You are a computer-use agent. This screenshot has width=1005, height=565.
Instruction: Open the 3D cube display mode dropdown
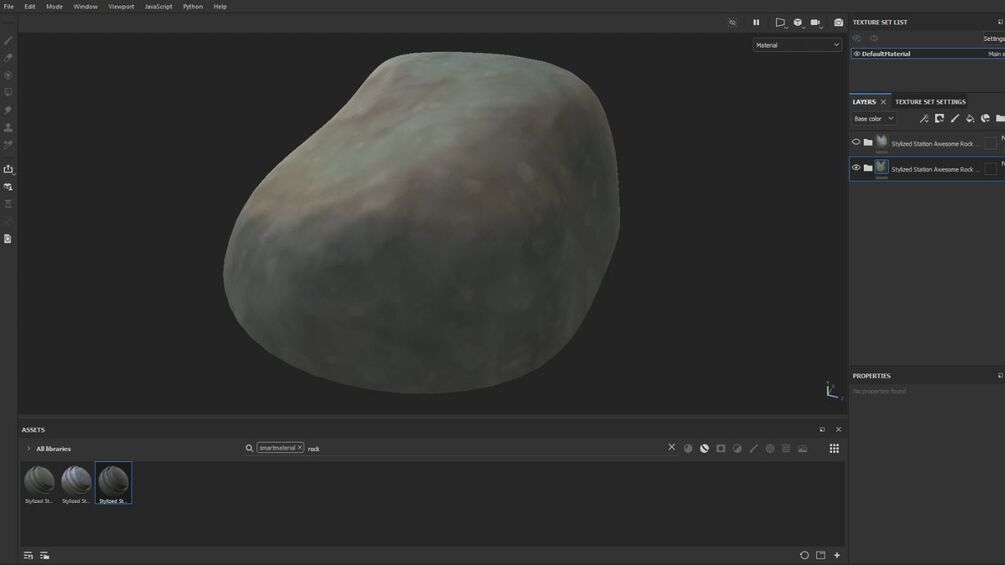[x=798, y=22]
